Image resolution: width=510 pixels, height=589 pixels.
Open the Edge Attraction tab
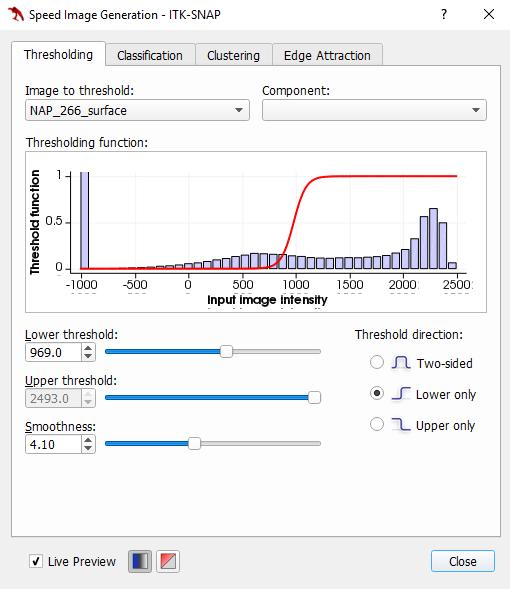327,56
